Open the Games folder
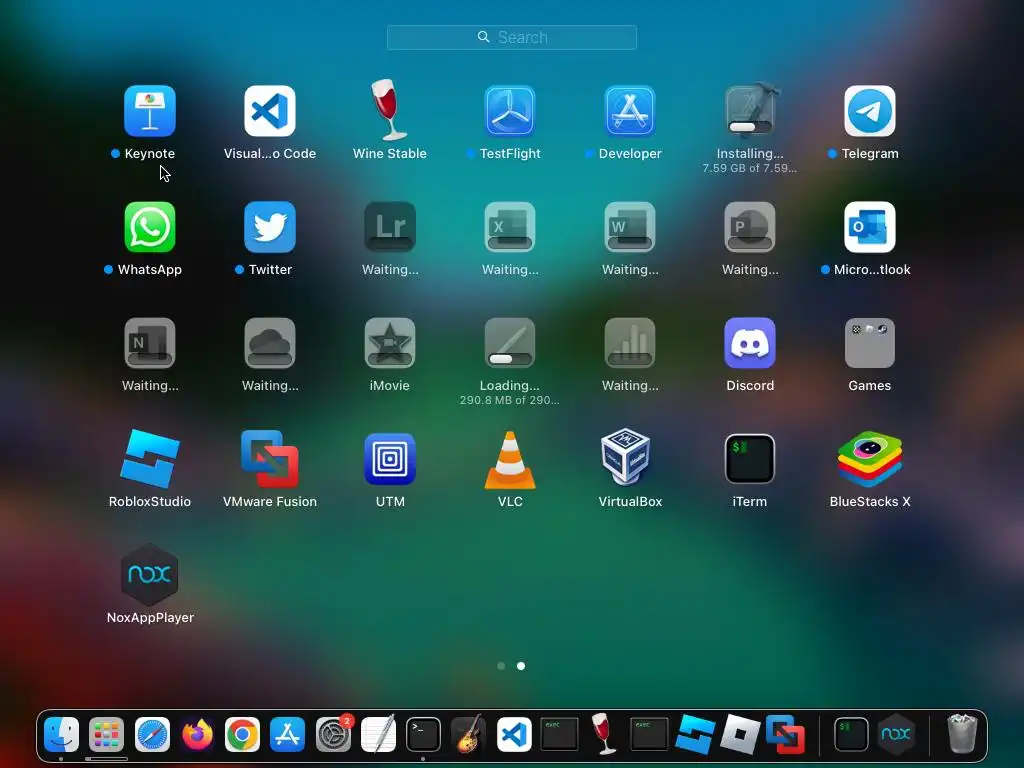Screen dimensions: 1024x768 [x=870, y=343]
